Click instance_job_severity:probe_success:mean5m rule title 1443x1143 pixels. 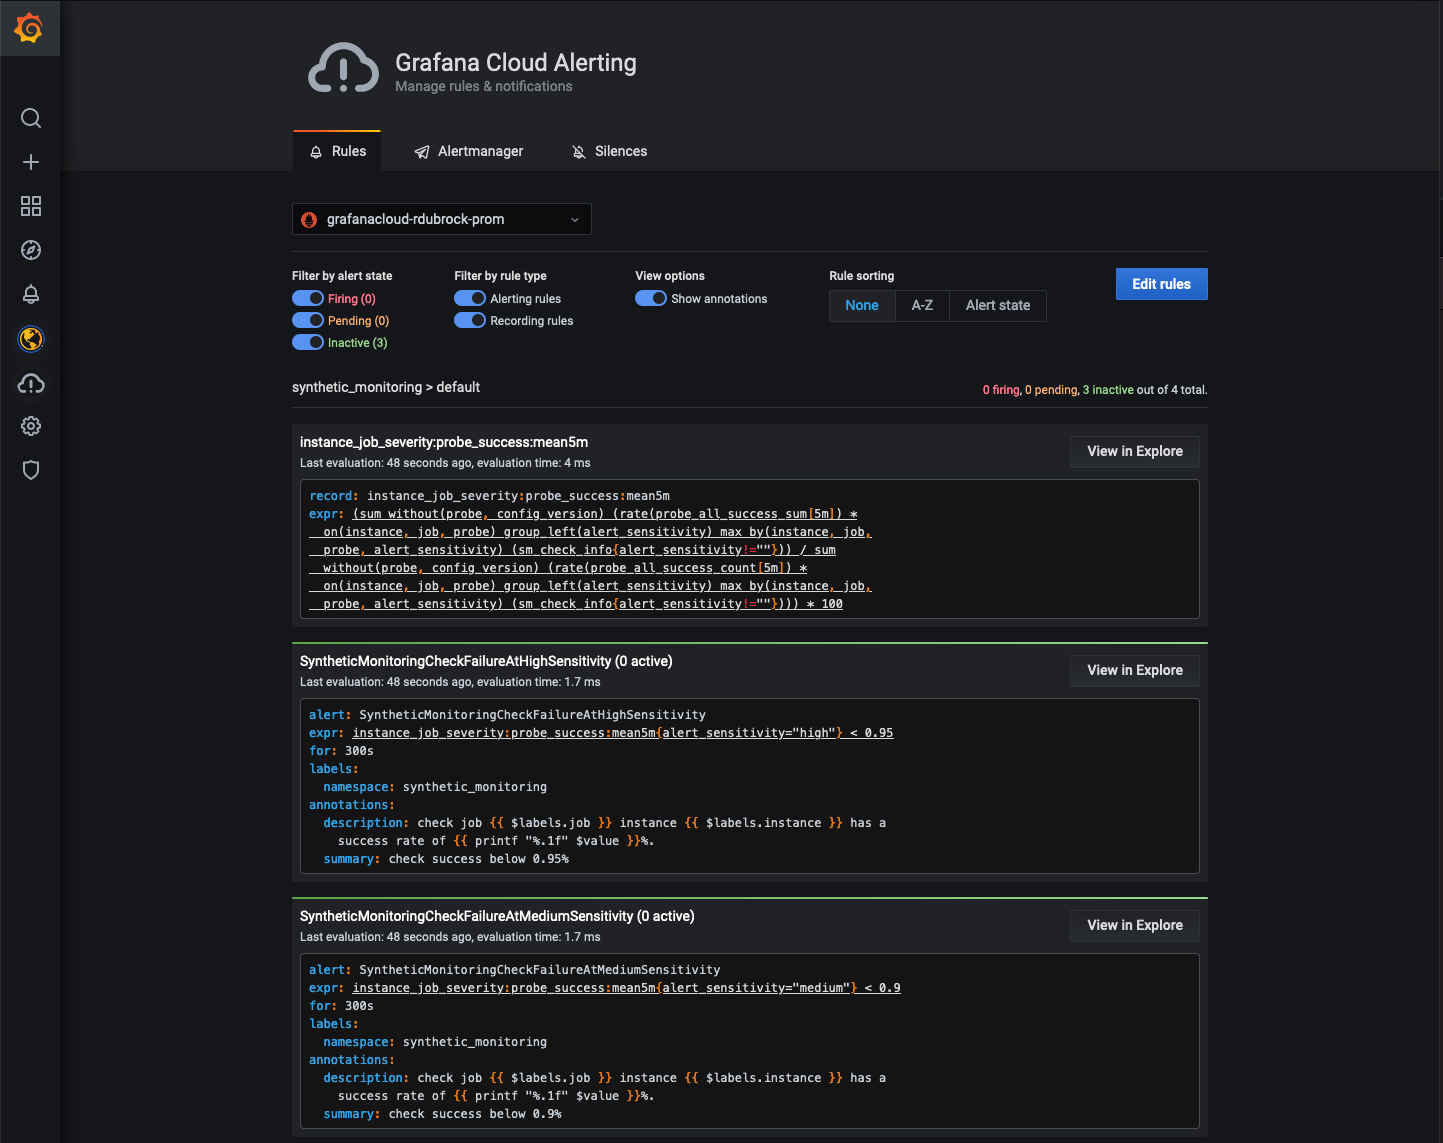(444, 442)
